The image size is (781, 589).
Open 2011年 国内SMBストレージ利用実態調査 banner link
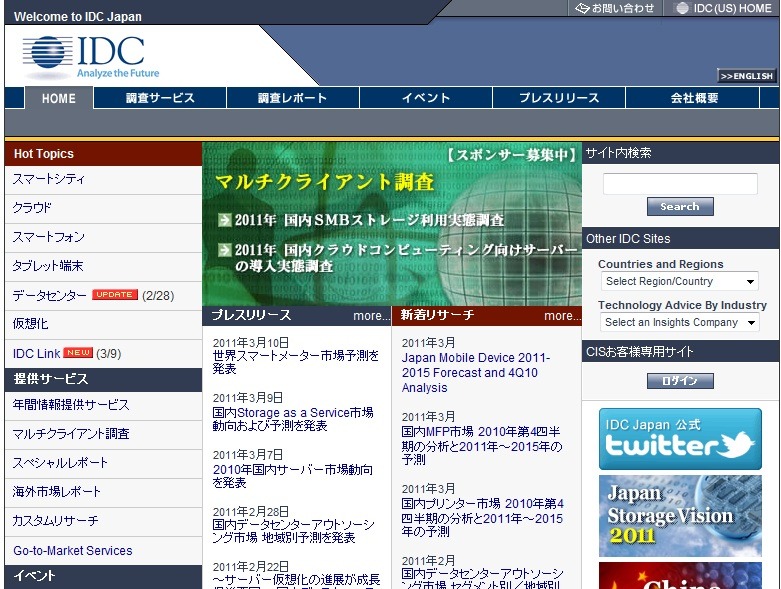coord(369,220)
